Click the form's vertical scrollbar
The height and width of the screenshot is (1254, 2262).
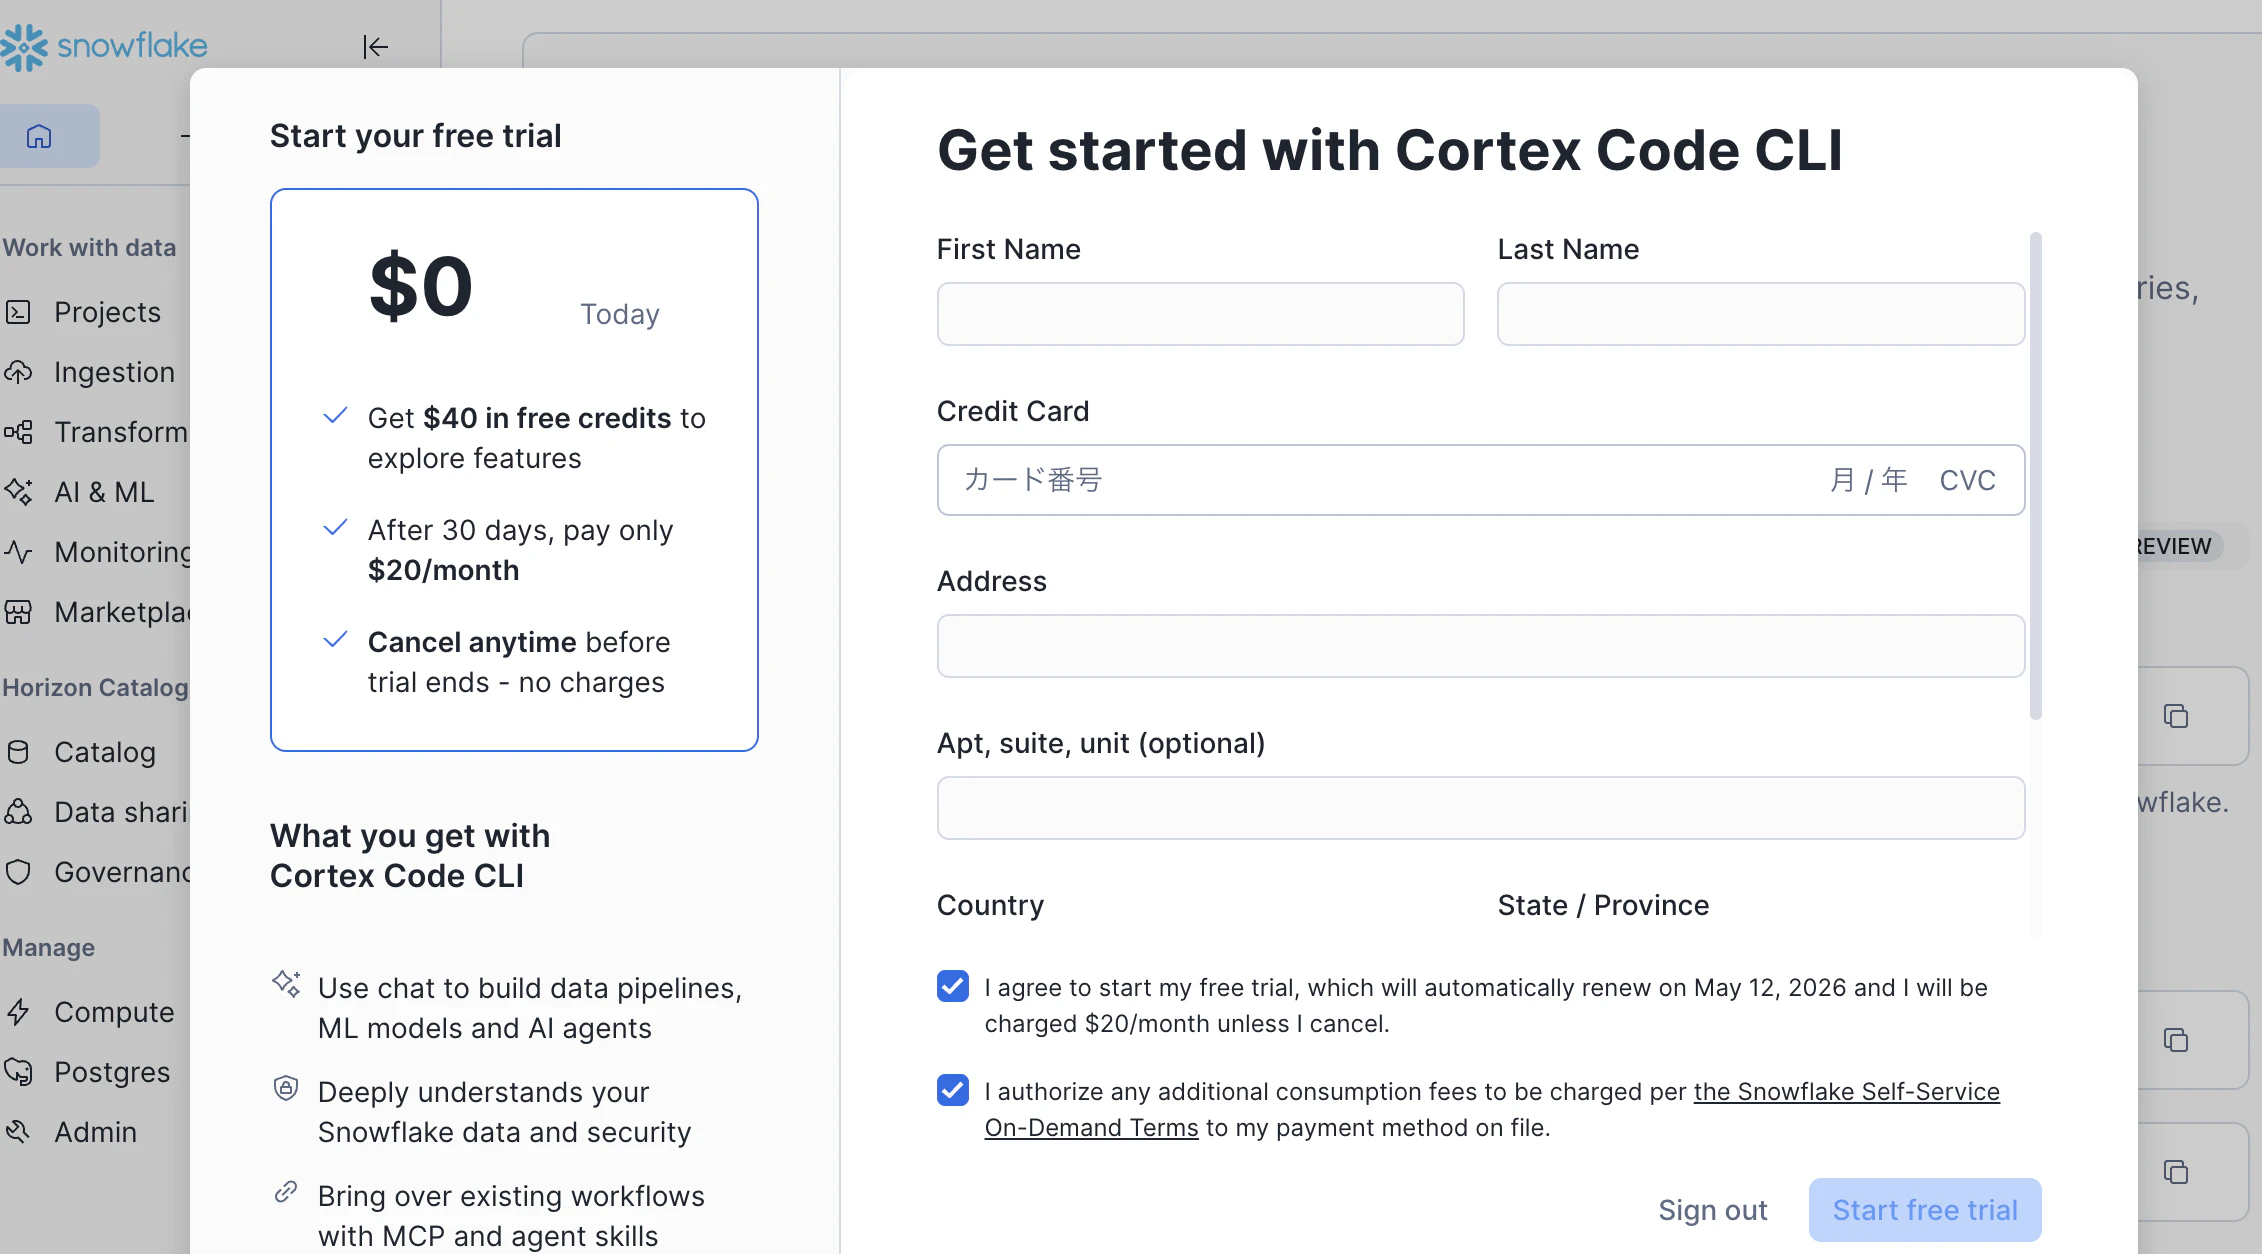pyautogui.click(x=2035, y=476)
